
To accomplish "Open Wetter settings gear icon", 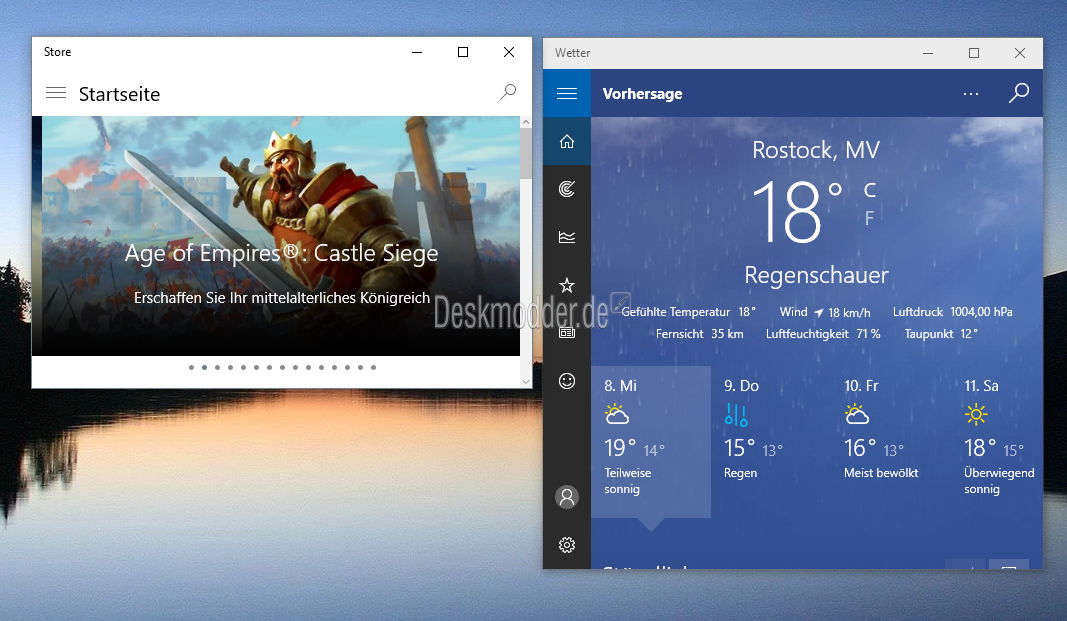I will (x=567, y=545).
